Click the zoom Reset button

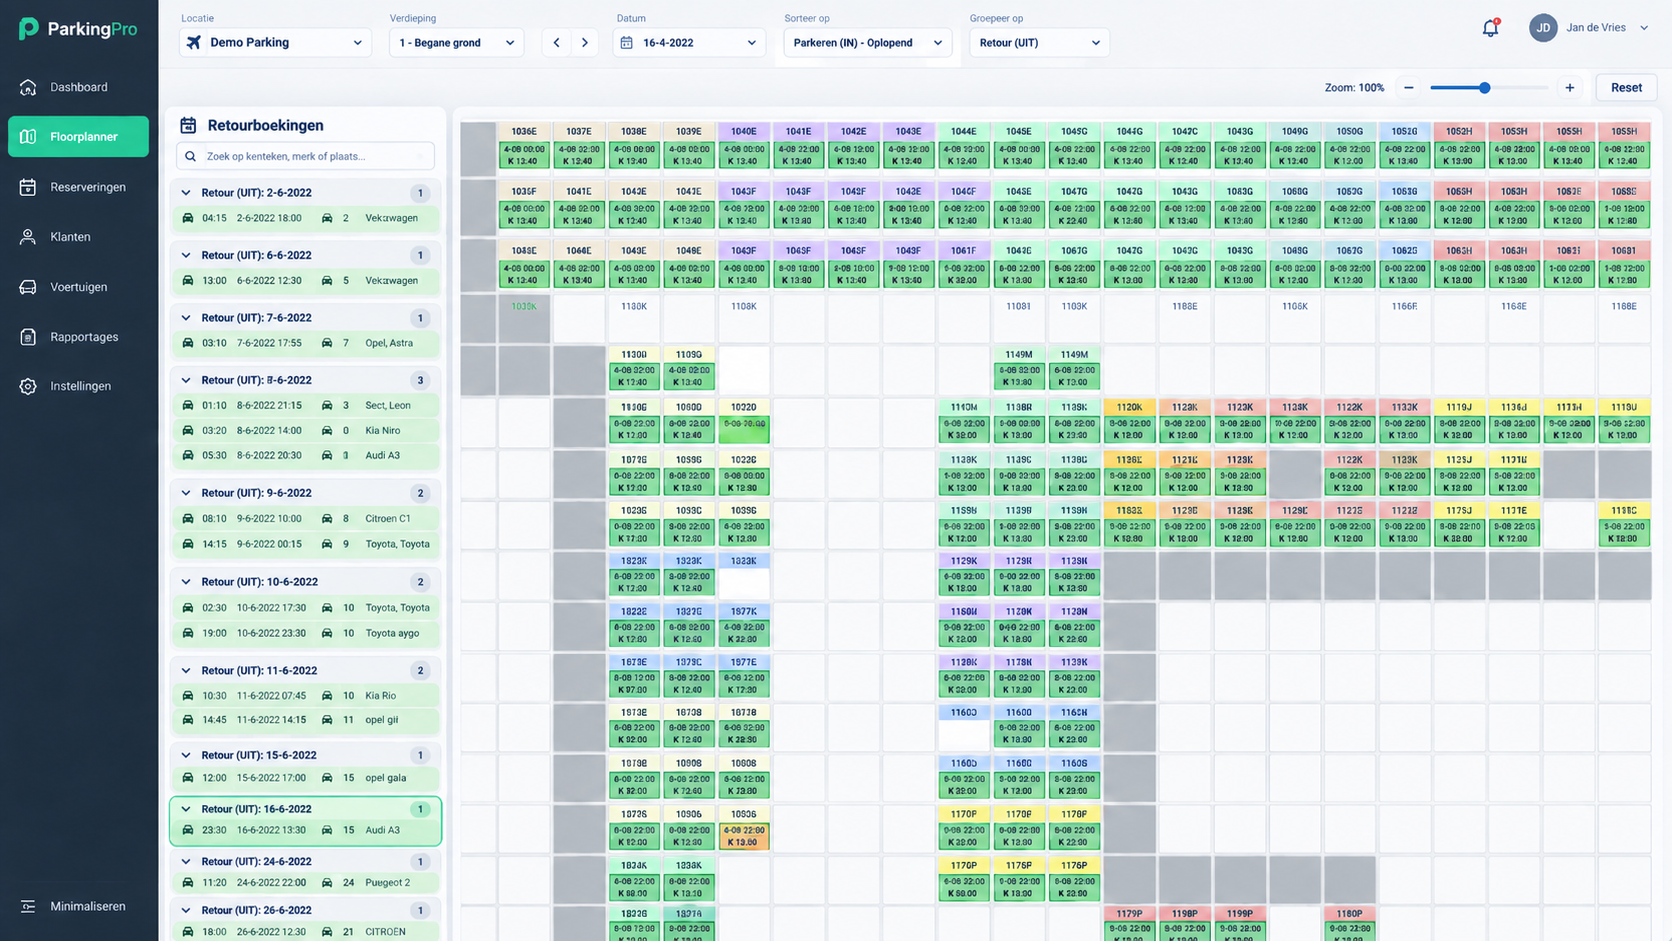[x=1626, y=88]
